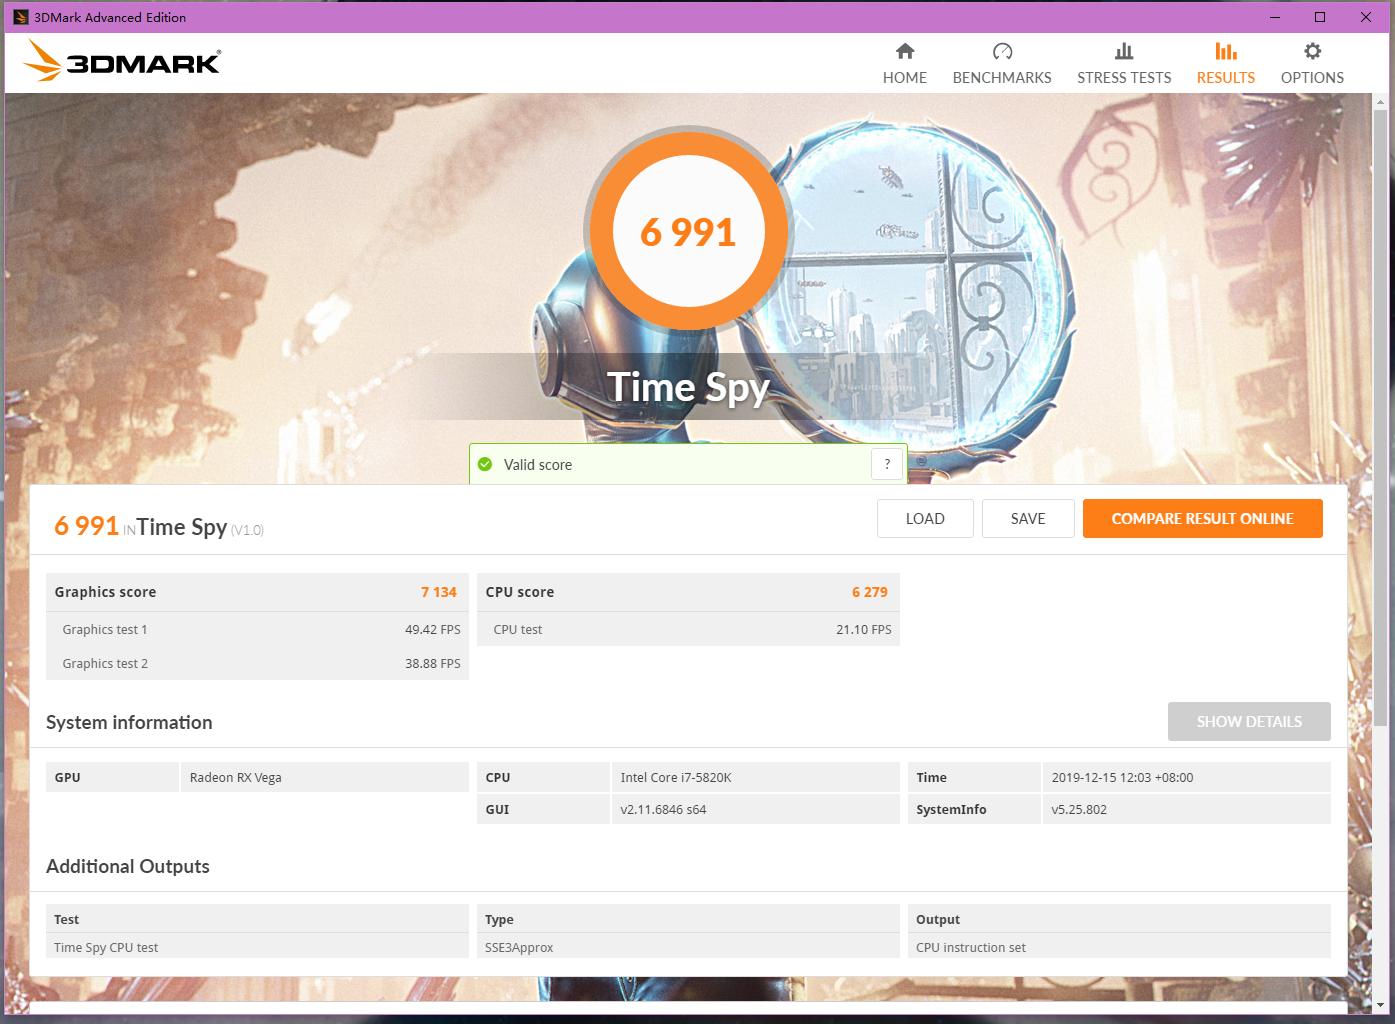Click the CPU score value 6 279
Screen dimensions: 1395x1024
pyautogui.click(x=870, y=592)
